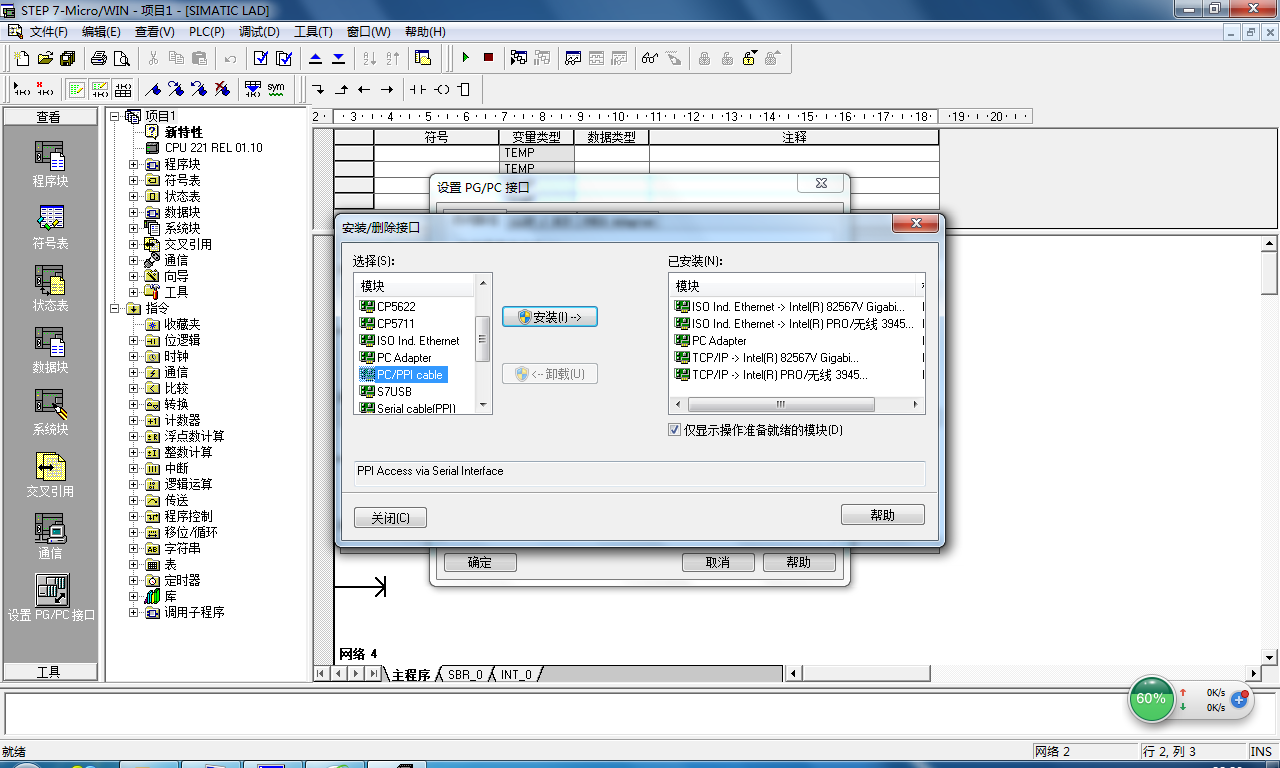Viewport: 1280px width, 768px height.
Task: Open 程序块 in the left navigation bar
Action: (x=49, y=164)
